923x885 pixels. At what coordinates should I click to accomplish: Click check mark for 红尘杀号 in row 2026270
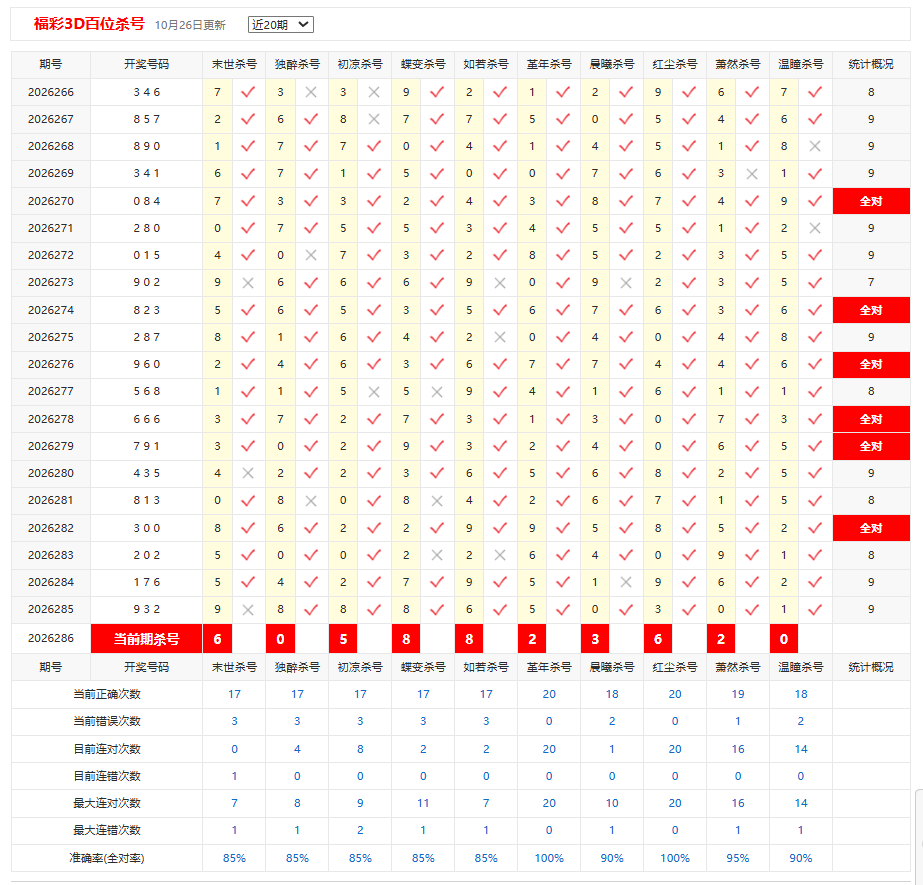click(x=689, y=201)
